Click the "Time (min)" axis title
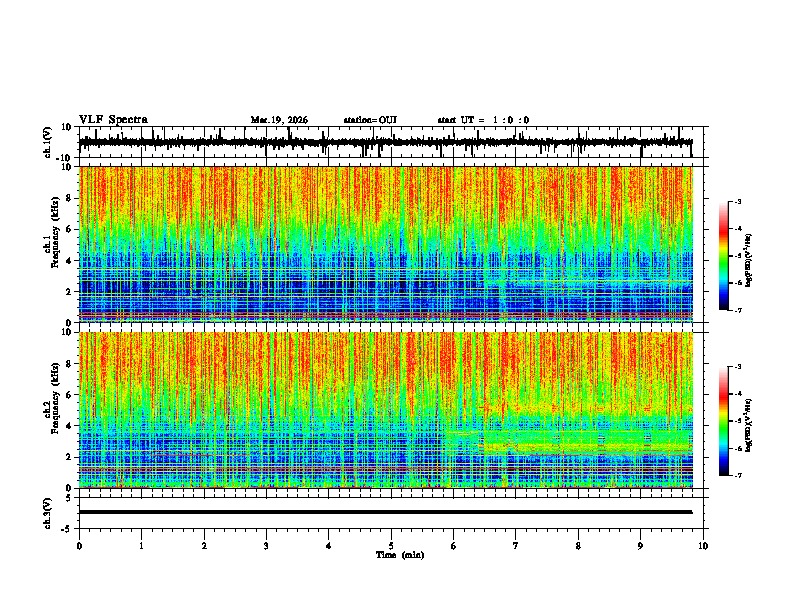This screenshot has width=792, height=612. [400, 555]
